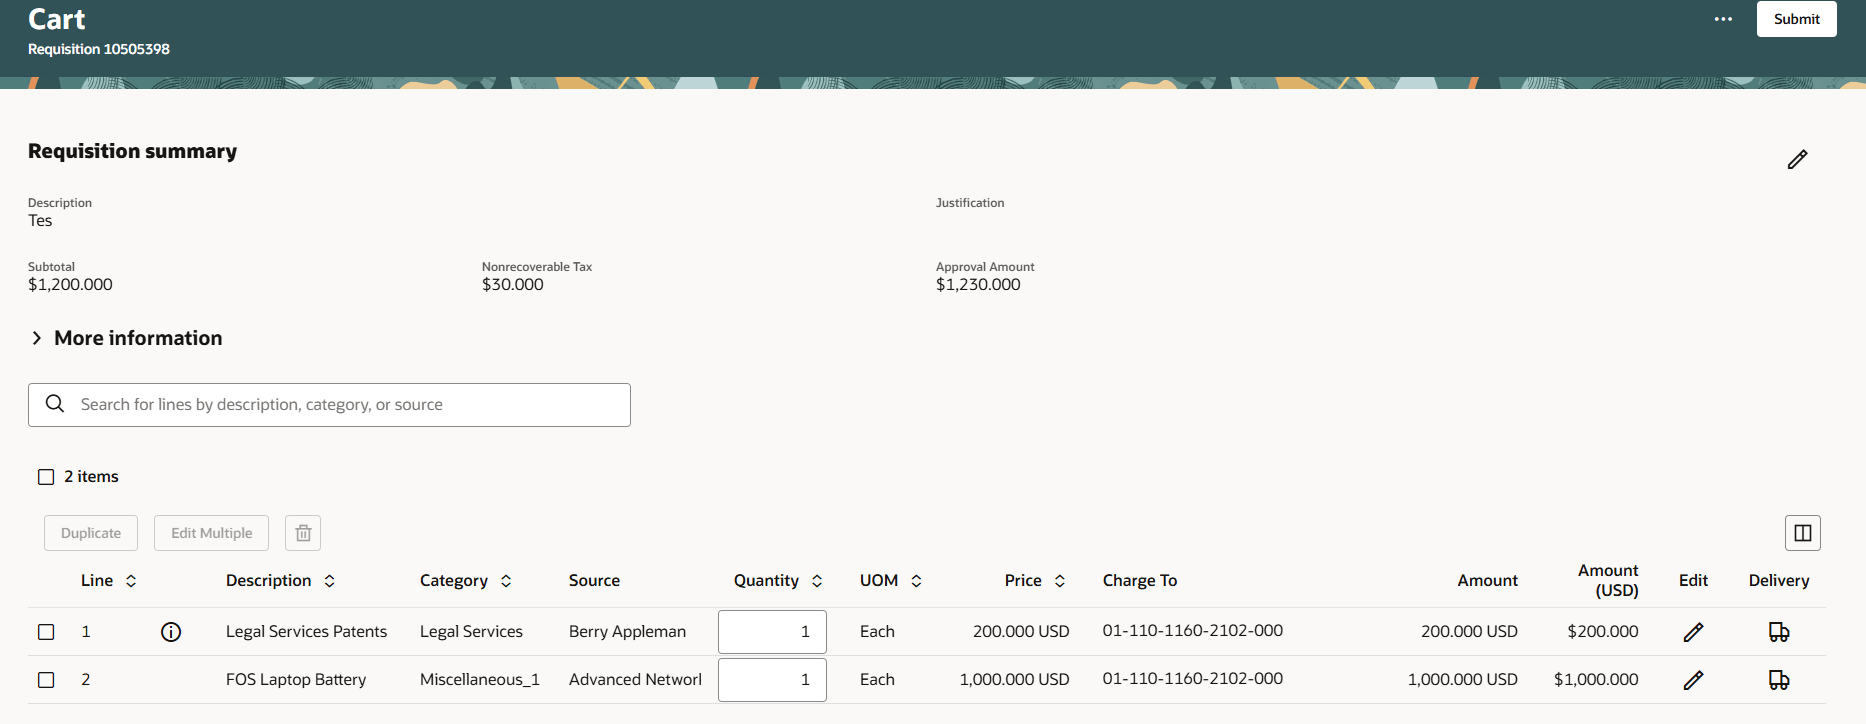
Task: Open the three-dots more actions menu
Action: 1723,19
